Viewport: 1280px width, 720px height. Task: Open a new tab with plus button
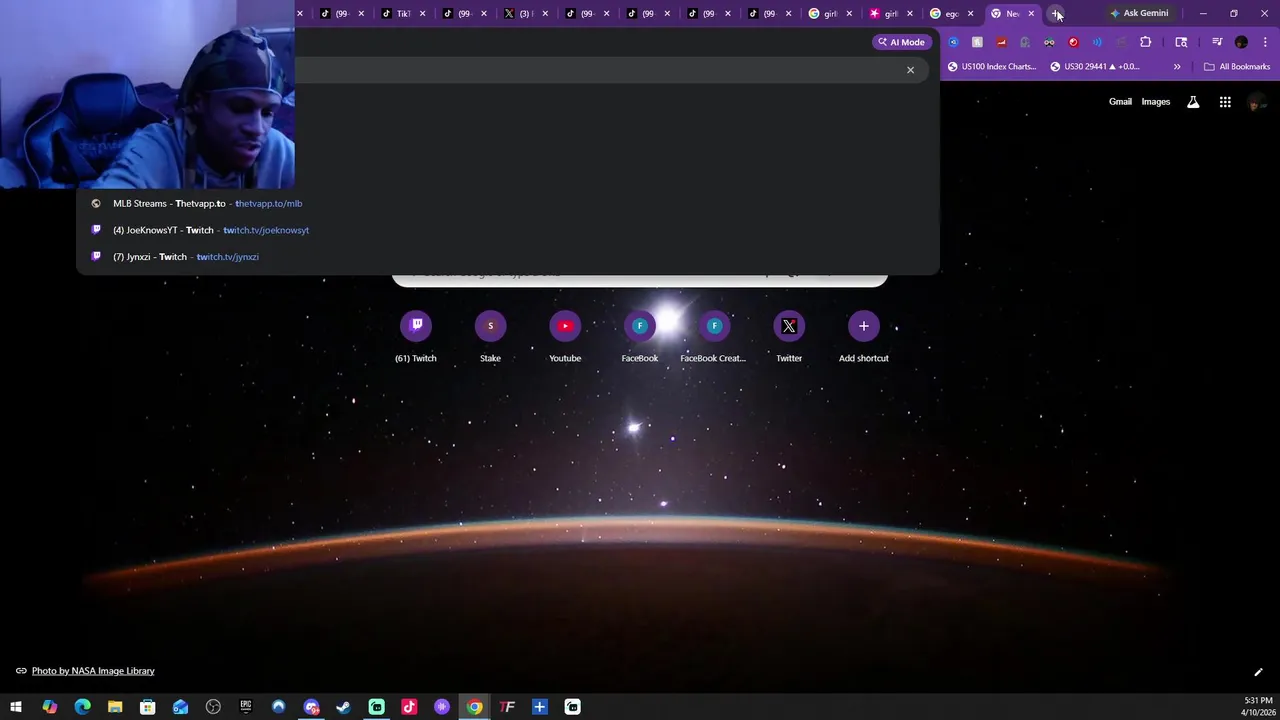[x=1056, y=13]
